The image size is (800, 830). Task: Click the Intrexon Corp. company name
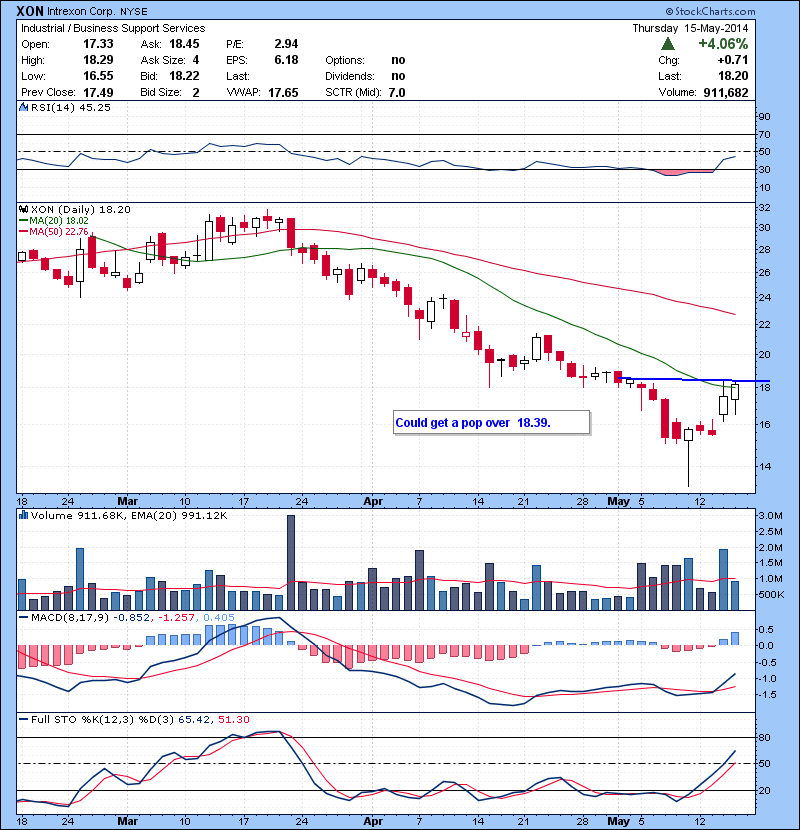tap(82, 11)
